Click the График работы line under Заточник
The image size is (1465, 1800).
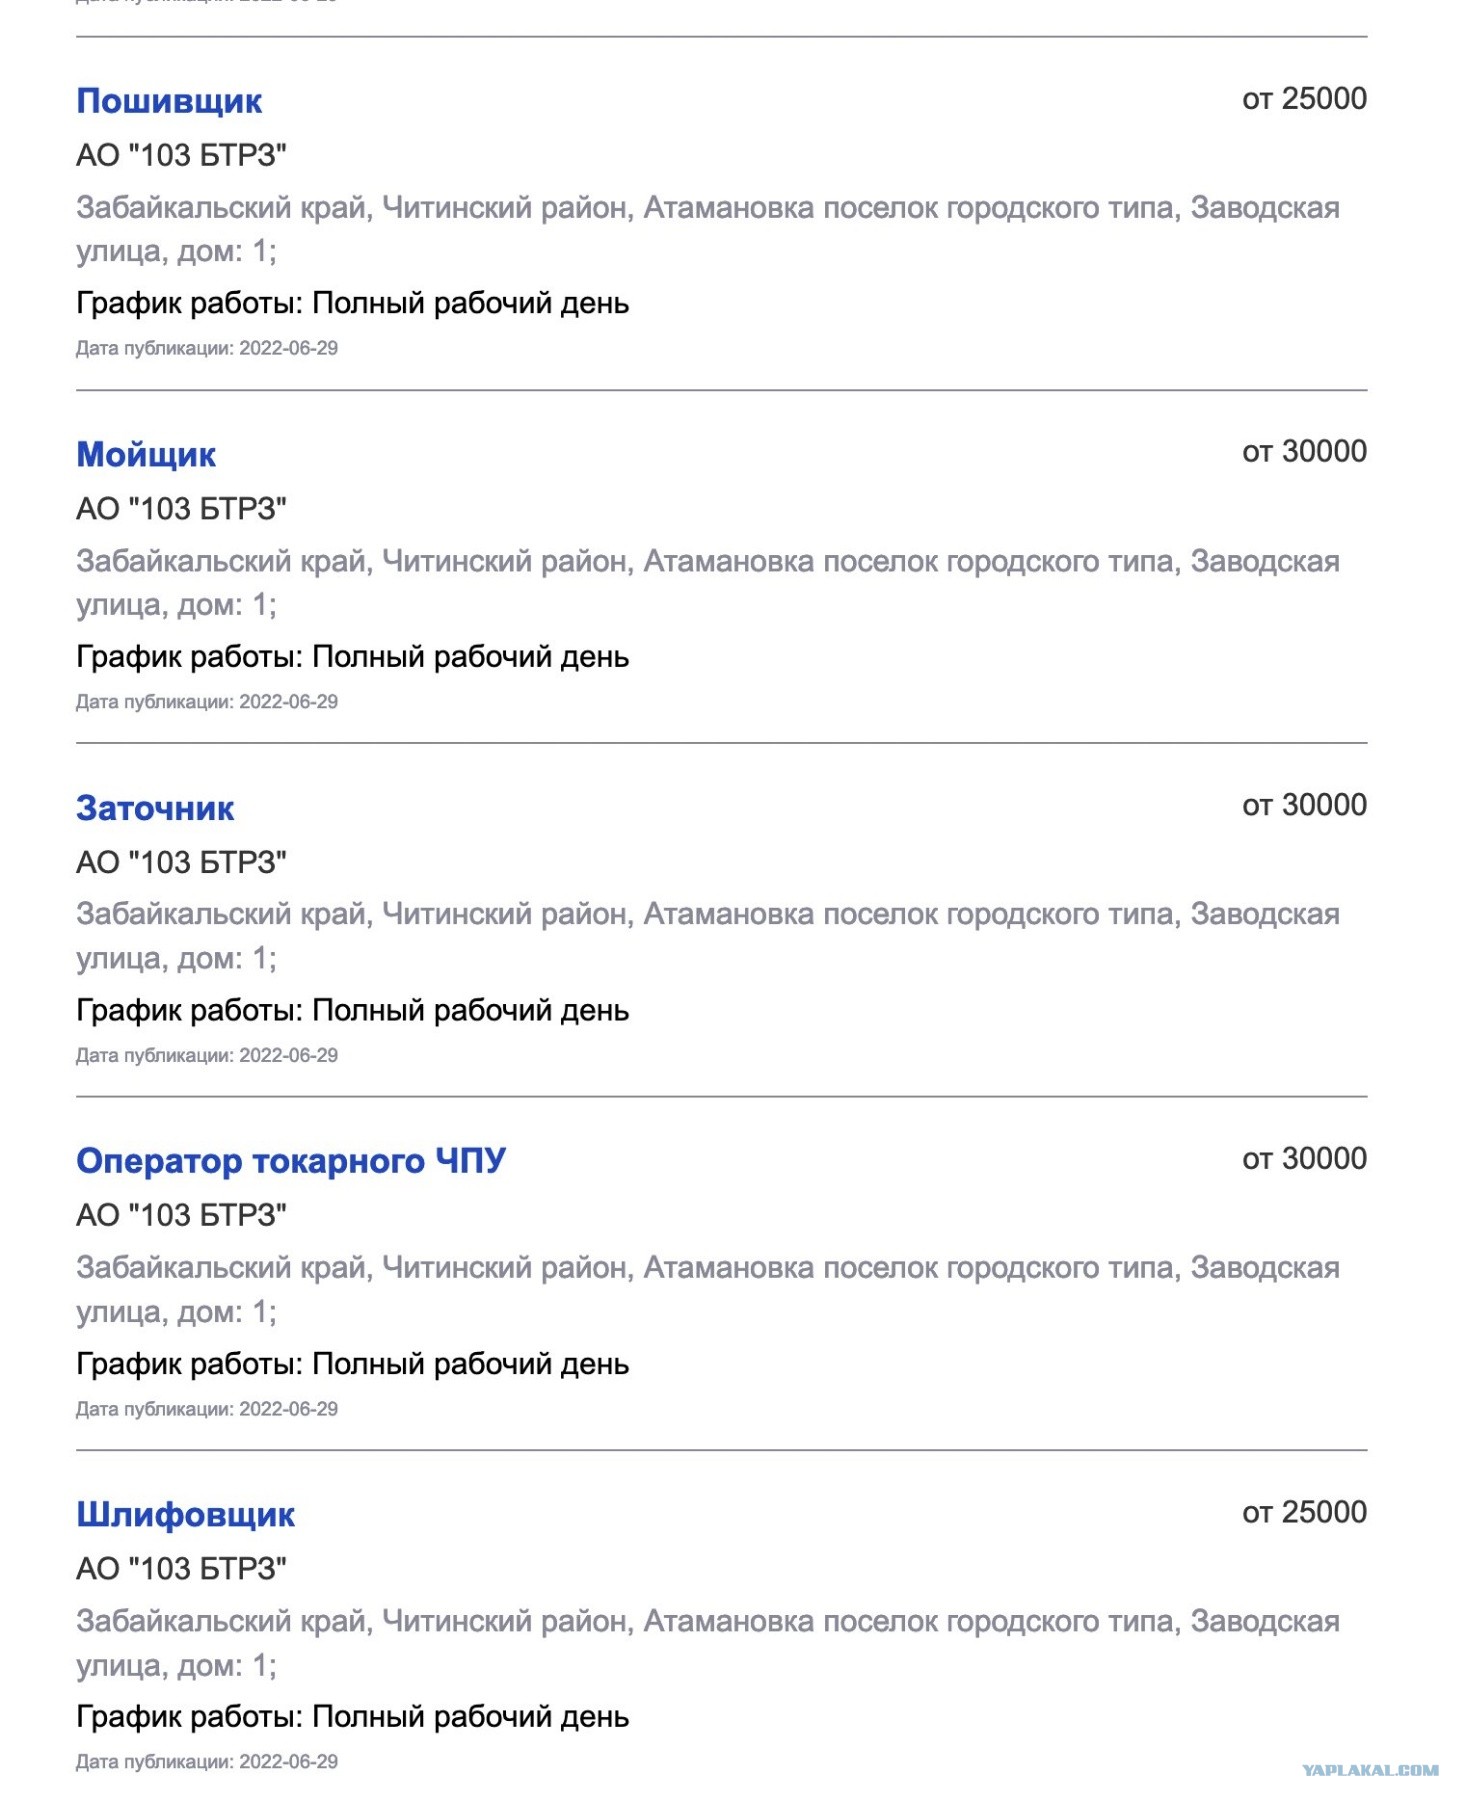point(352,1010)
